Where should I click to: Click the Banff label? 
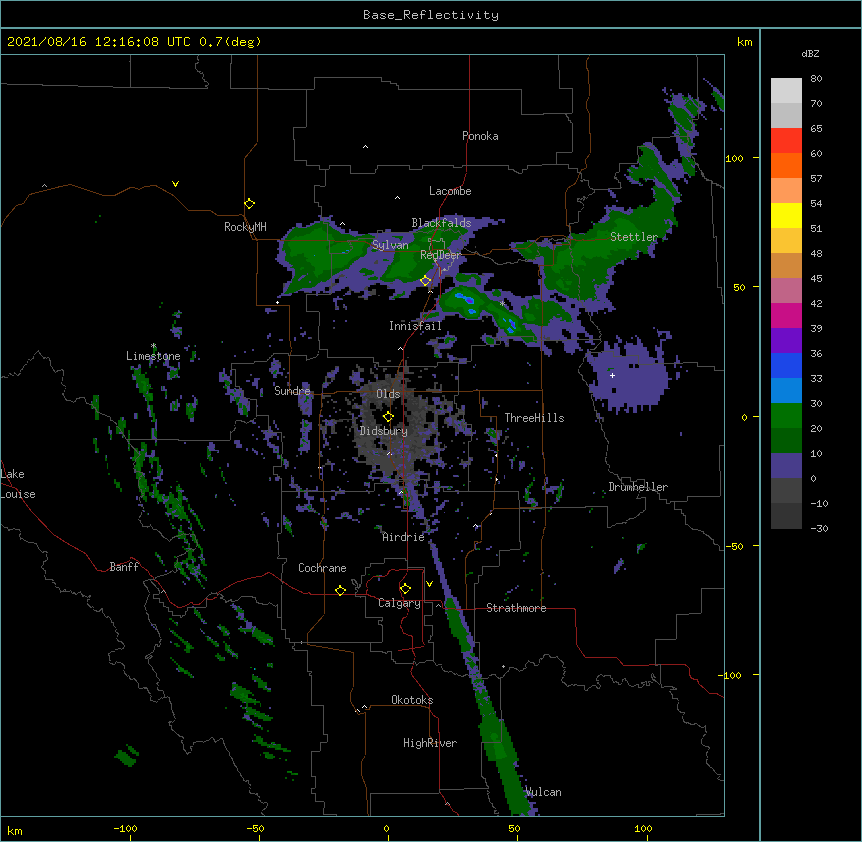(x=124, y=567)
